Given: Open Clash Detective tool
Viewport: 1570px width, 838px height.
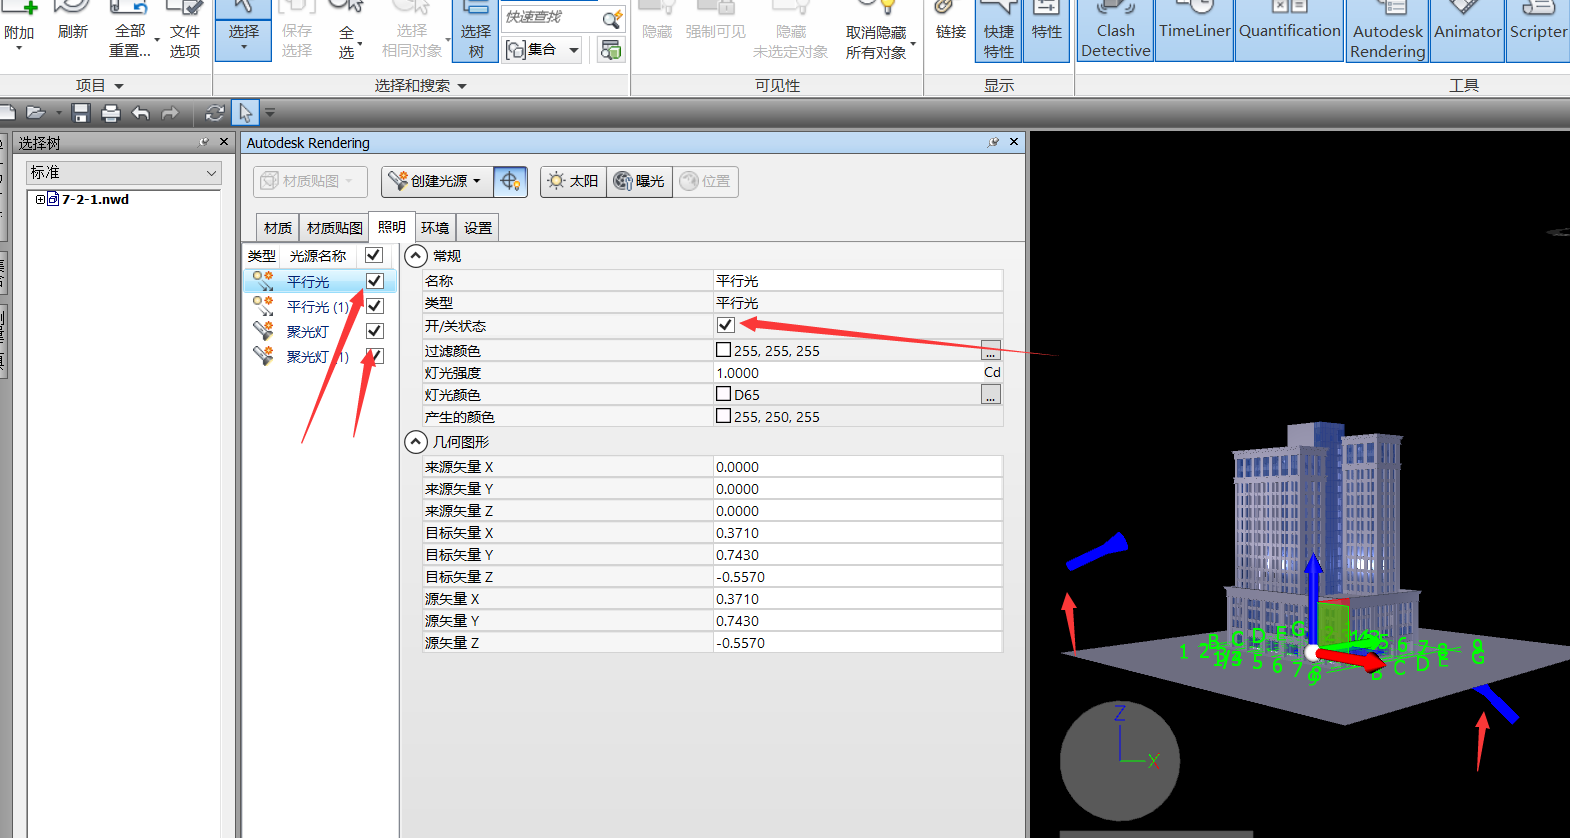Looking at the screenshot, I should [1115, 31].
